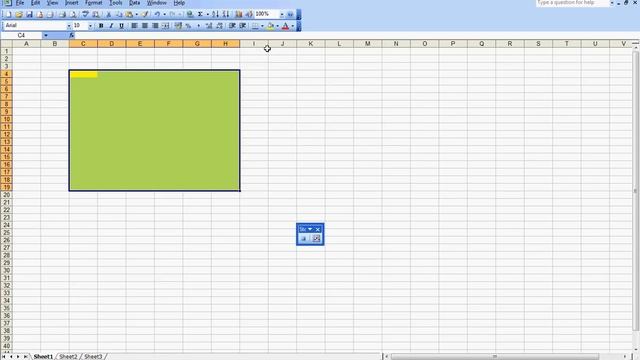Open the File menu
The height and width of the screenshot is (360, 640).
20,3
